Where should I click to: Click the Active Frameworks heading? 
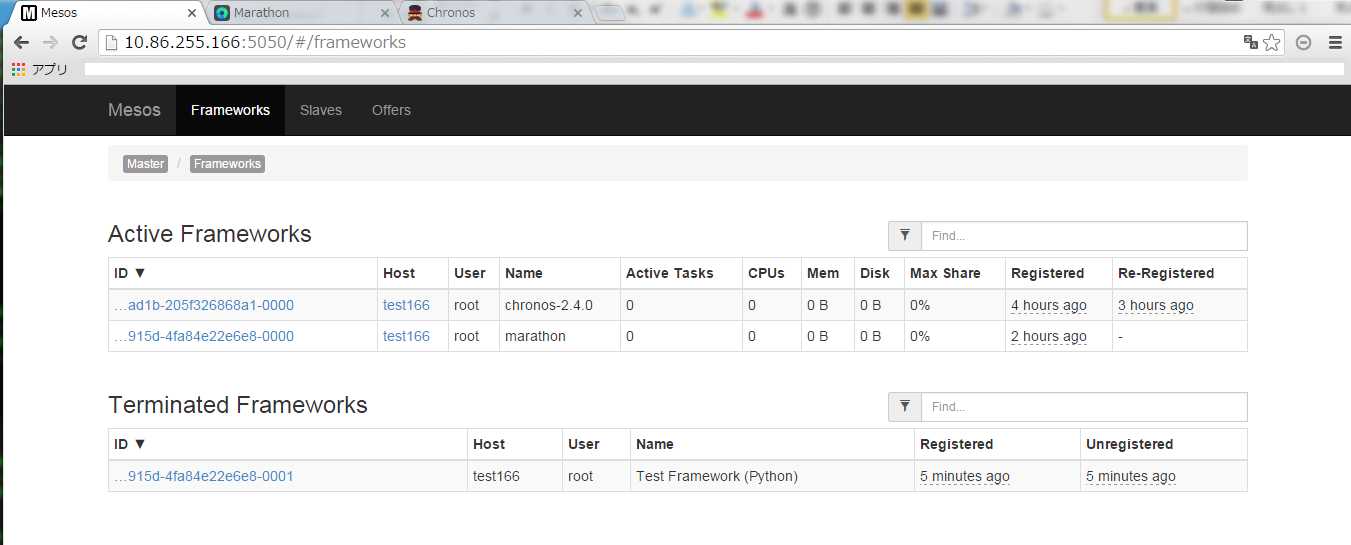click(210, 234)
